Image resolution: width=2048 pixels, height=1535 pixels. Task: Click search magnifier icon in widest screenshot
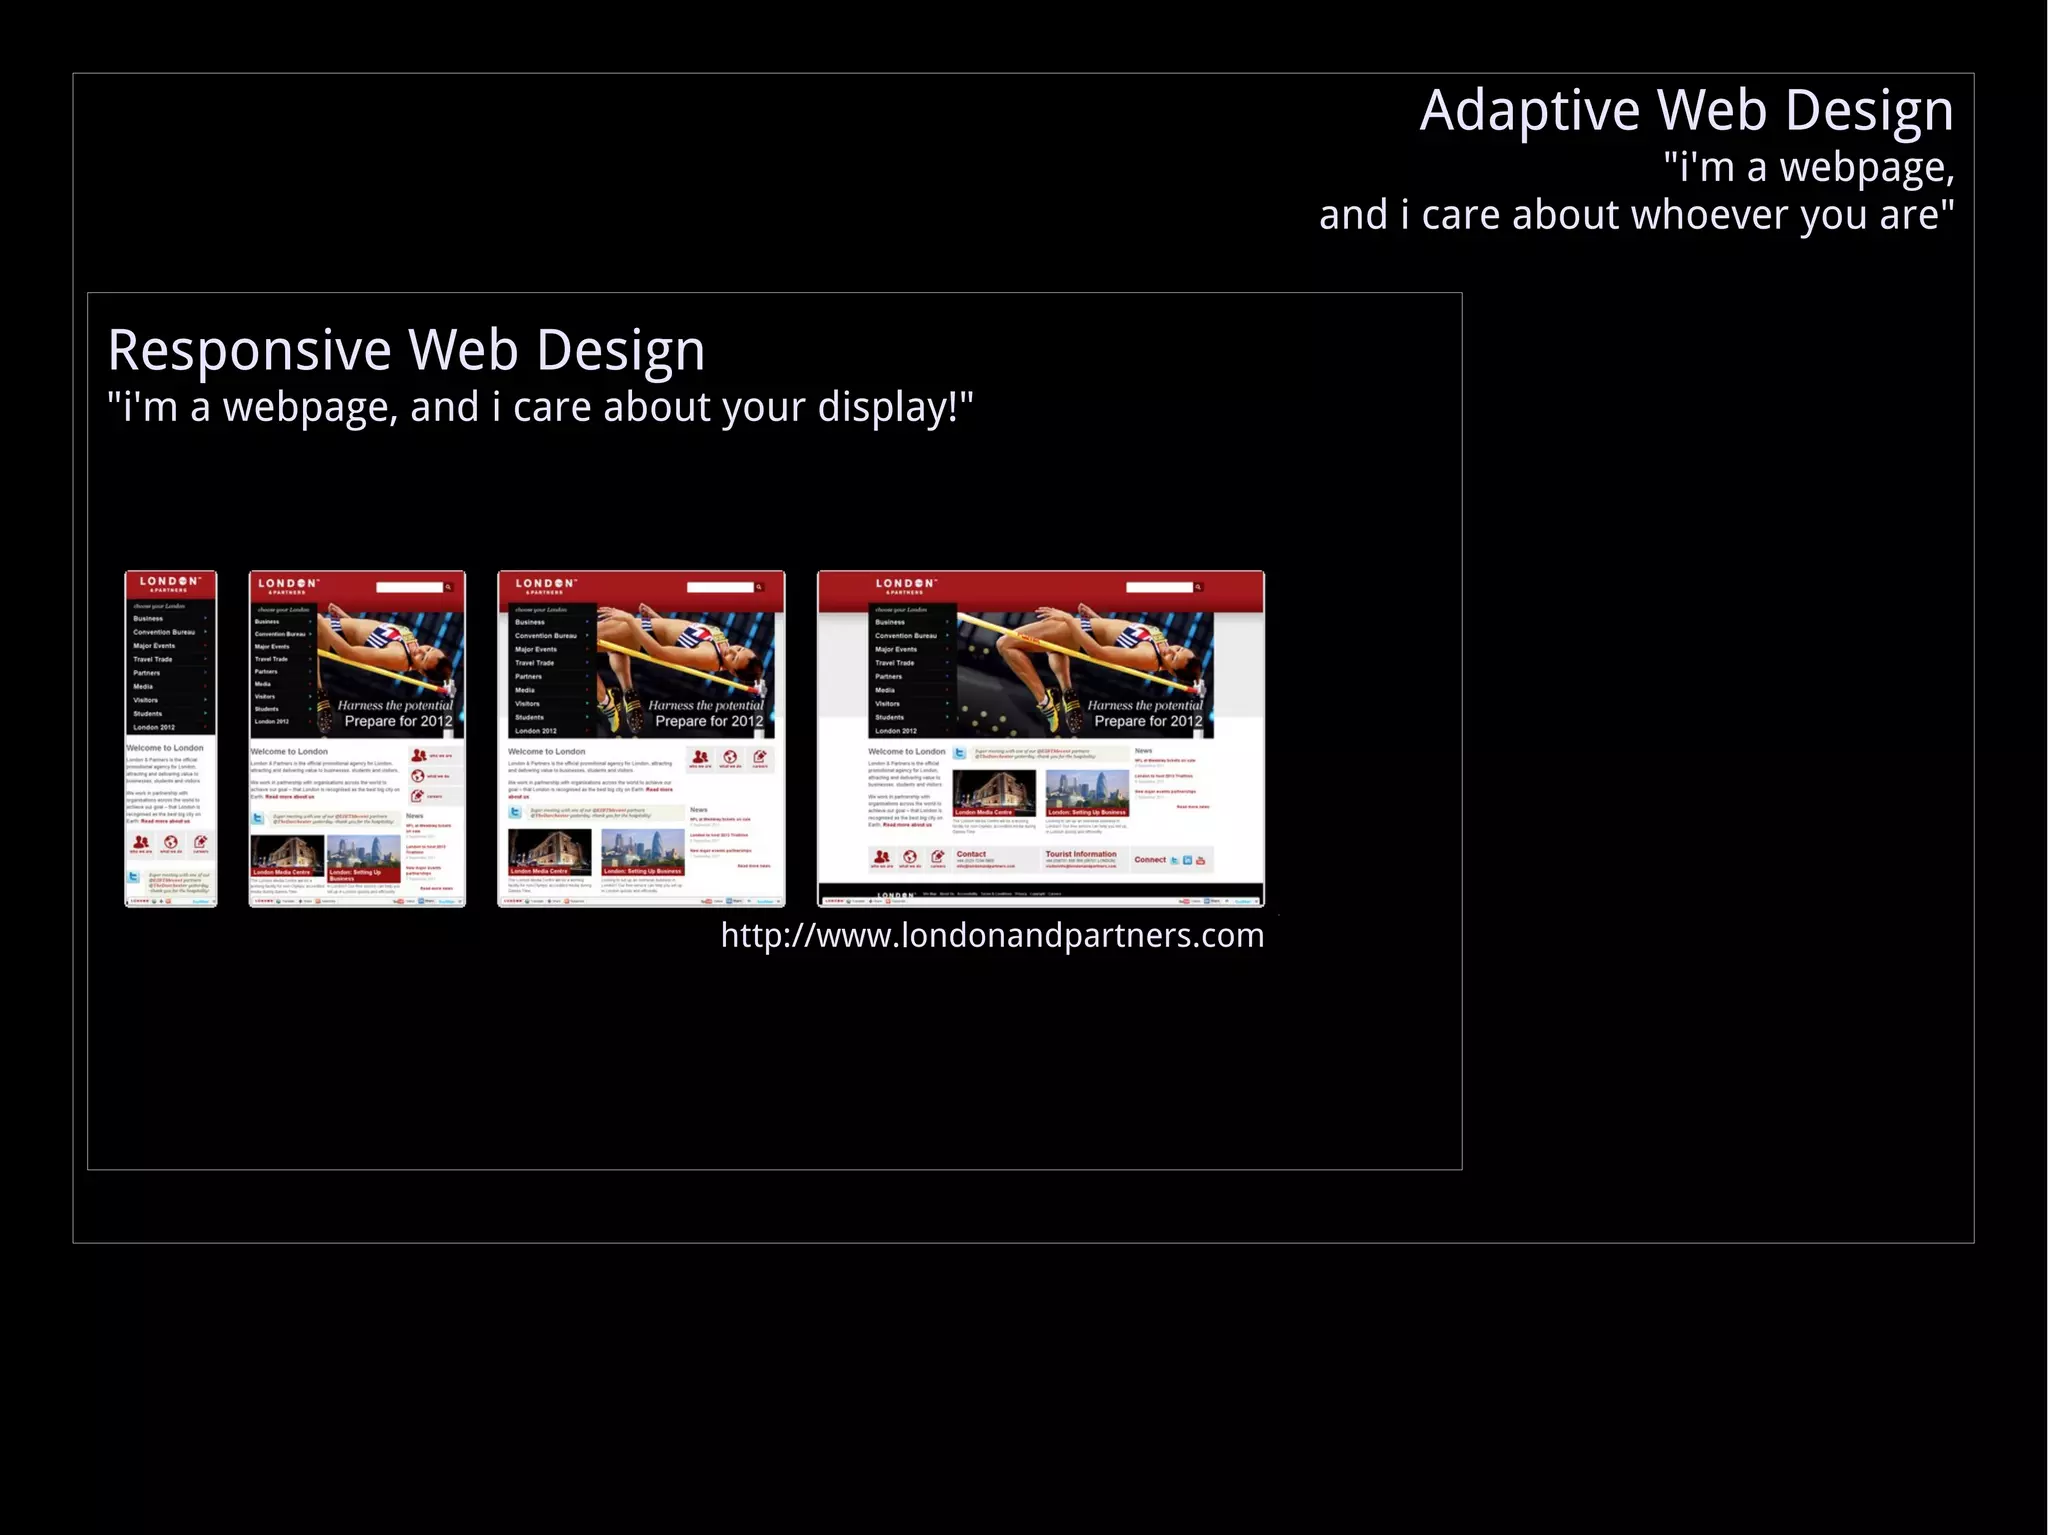1198,587
